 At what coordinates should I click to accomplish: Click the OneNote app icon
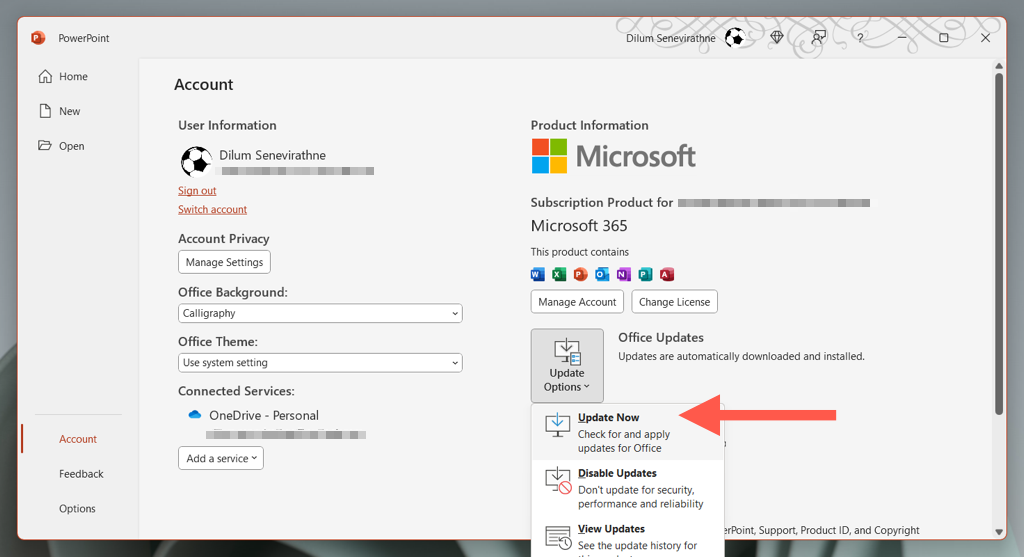point(624,274)
